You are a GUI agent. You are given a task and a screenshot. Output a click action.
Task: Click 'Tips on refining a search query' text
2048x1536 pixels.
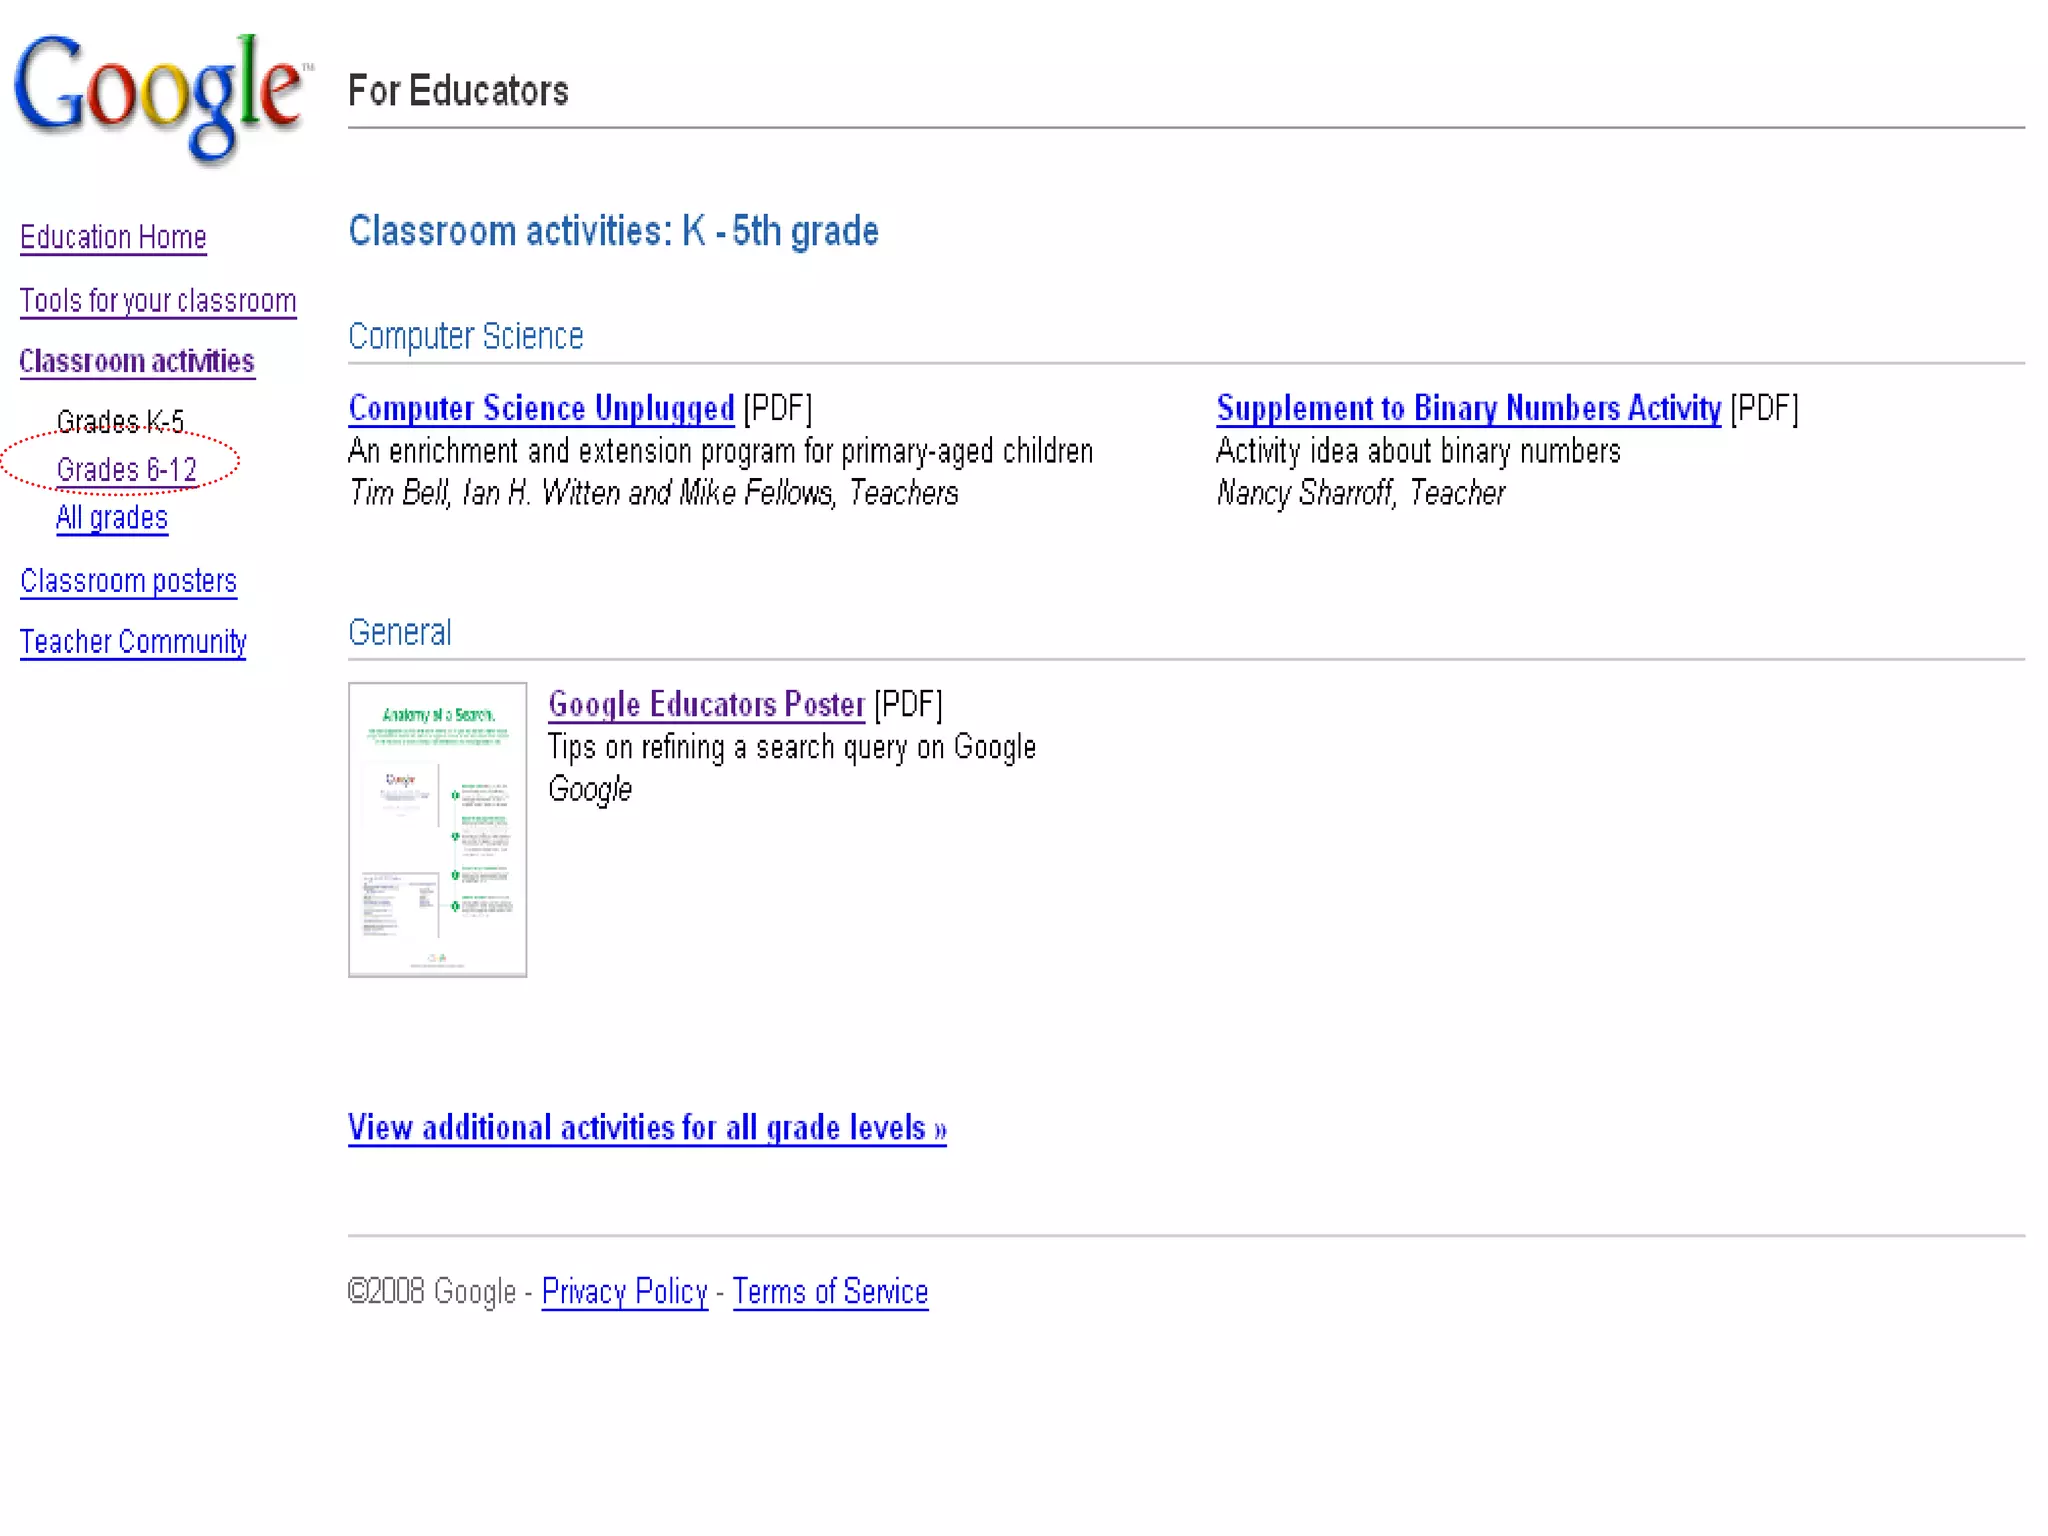(792, 747)
